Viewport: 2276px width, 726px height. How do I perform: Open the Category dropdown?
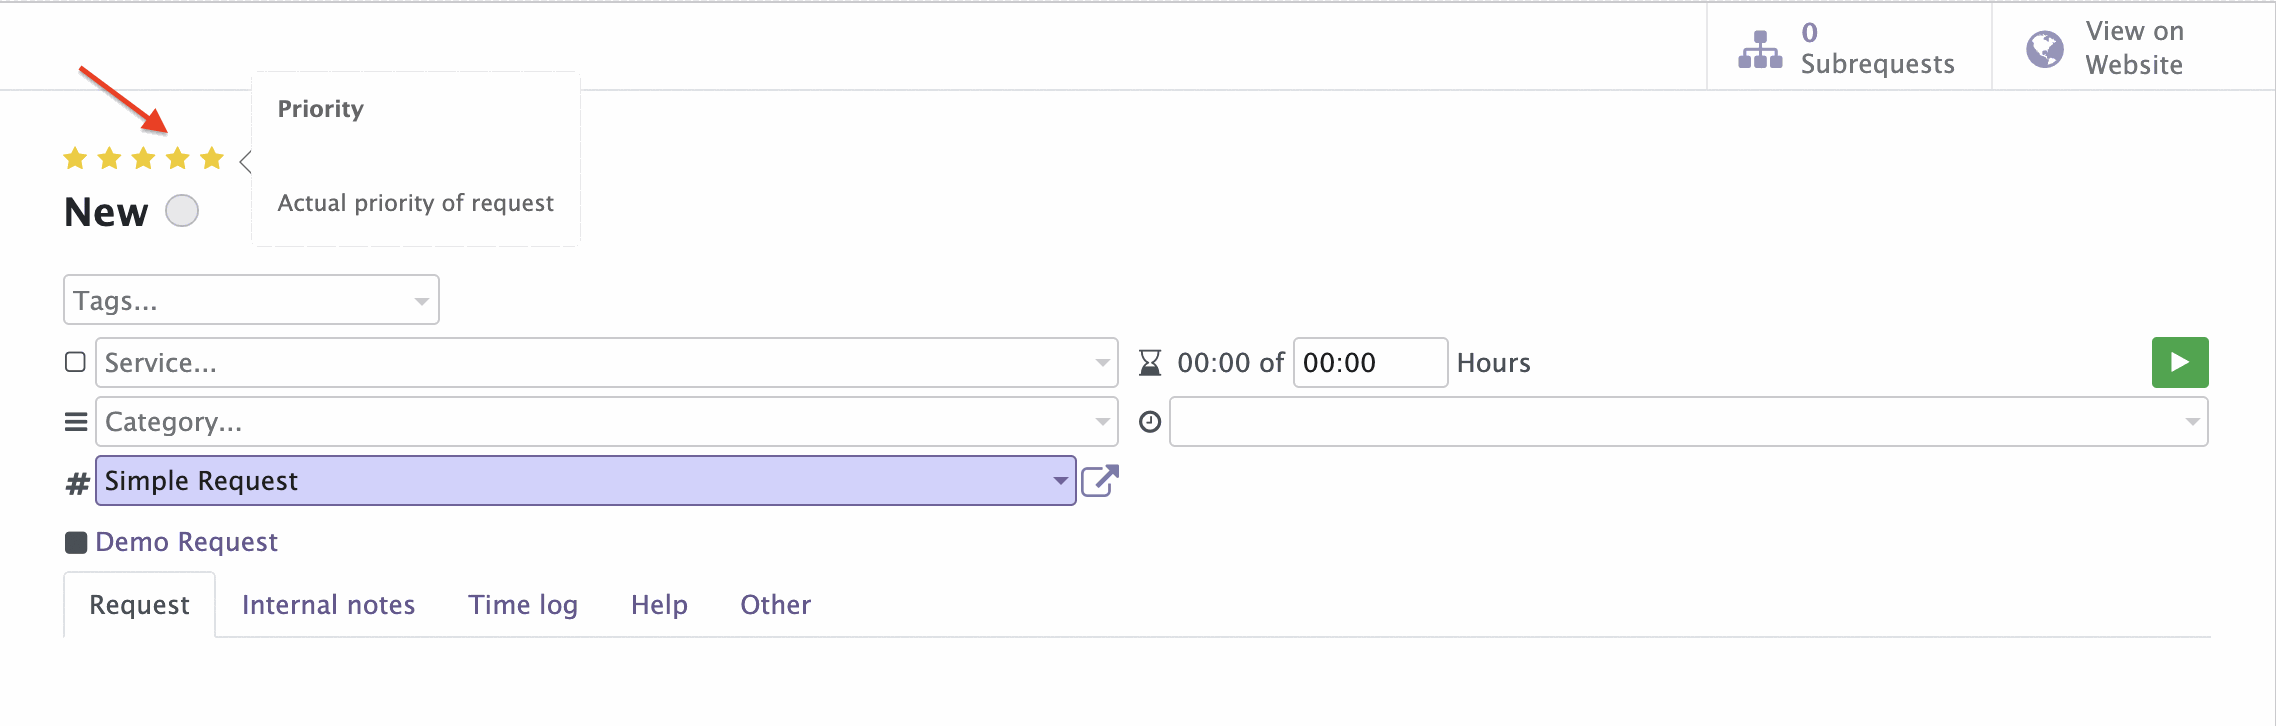pos(1102,422)
